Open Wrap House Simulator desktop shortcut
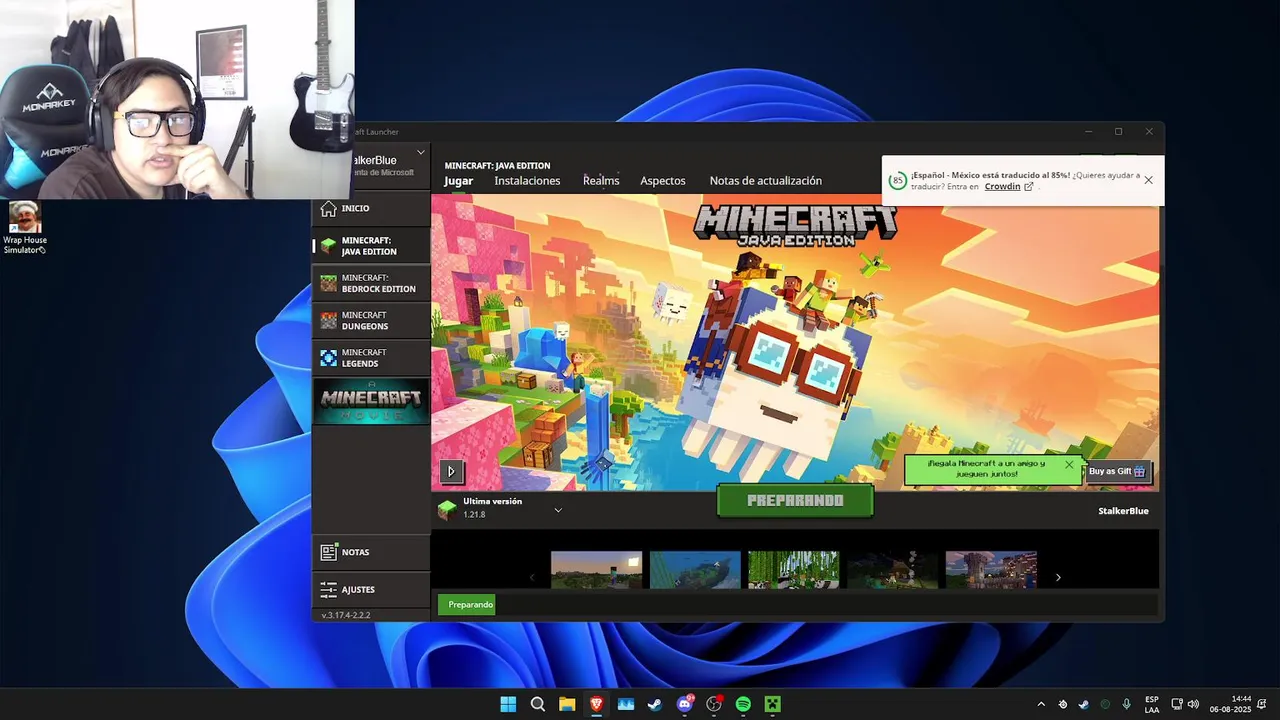The image size is (1280, 720). pos(25,228)
